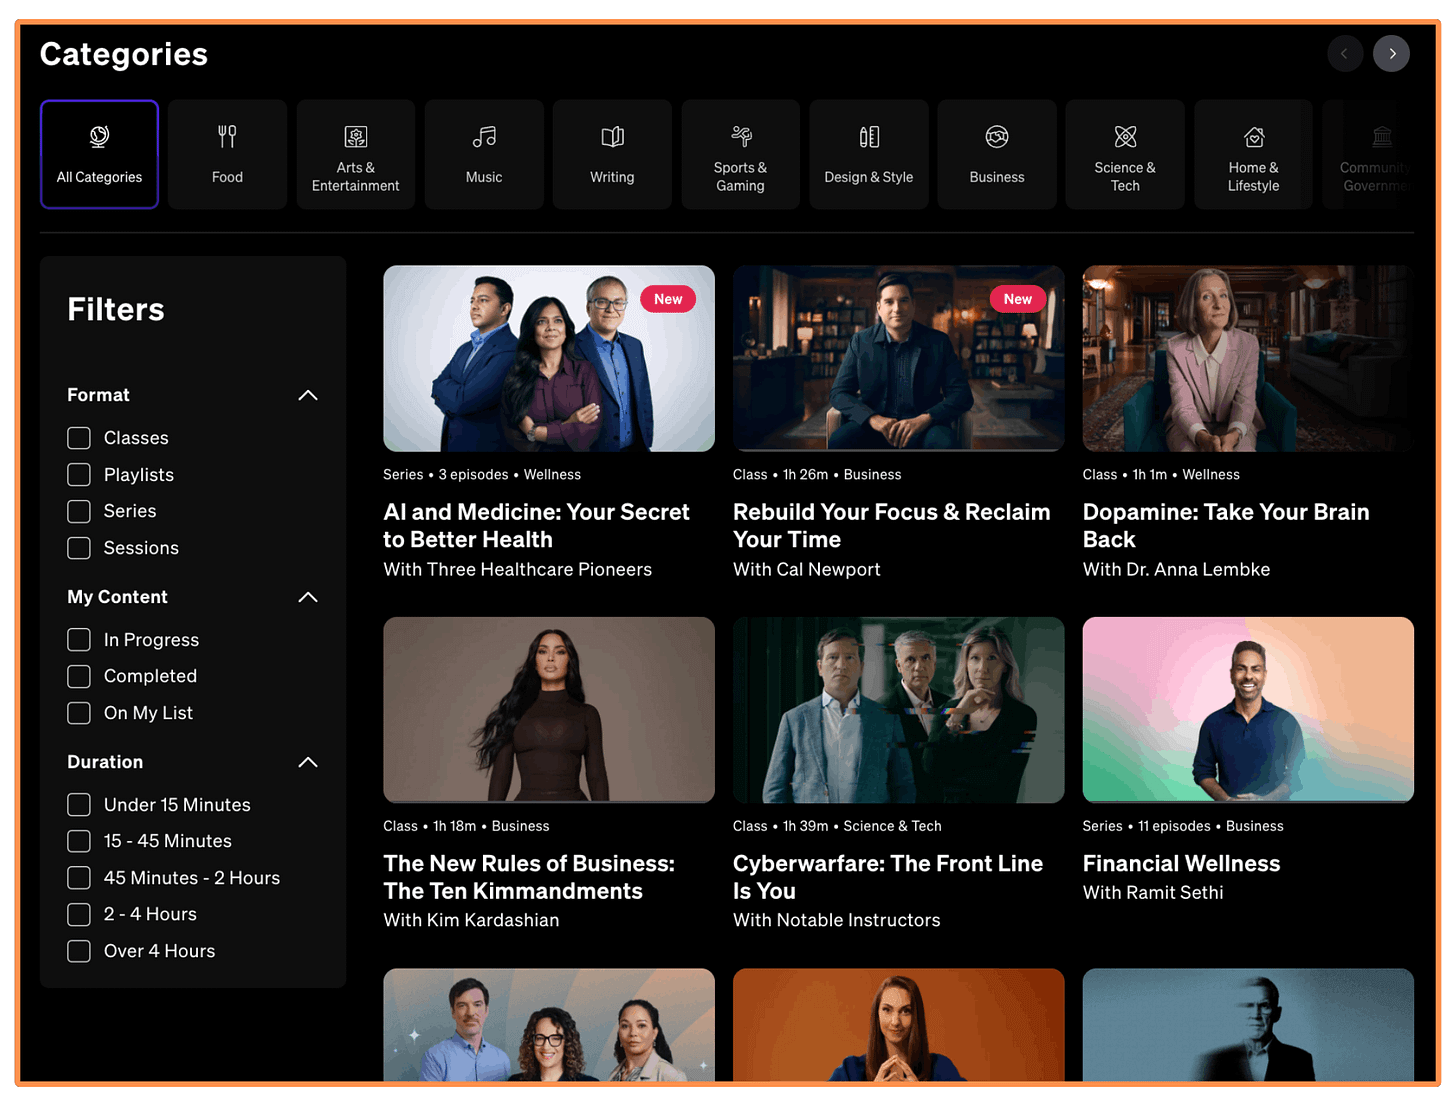Collapse the Format filter section
Viewport: 1456px width, 1106px height.
pos(308,395)
